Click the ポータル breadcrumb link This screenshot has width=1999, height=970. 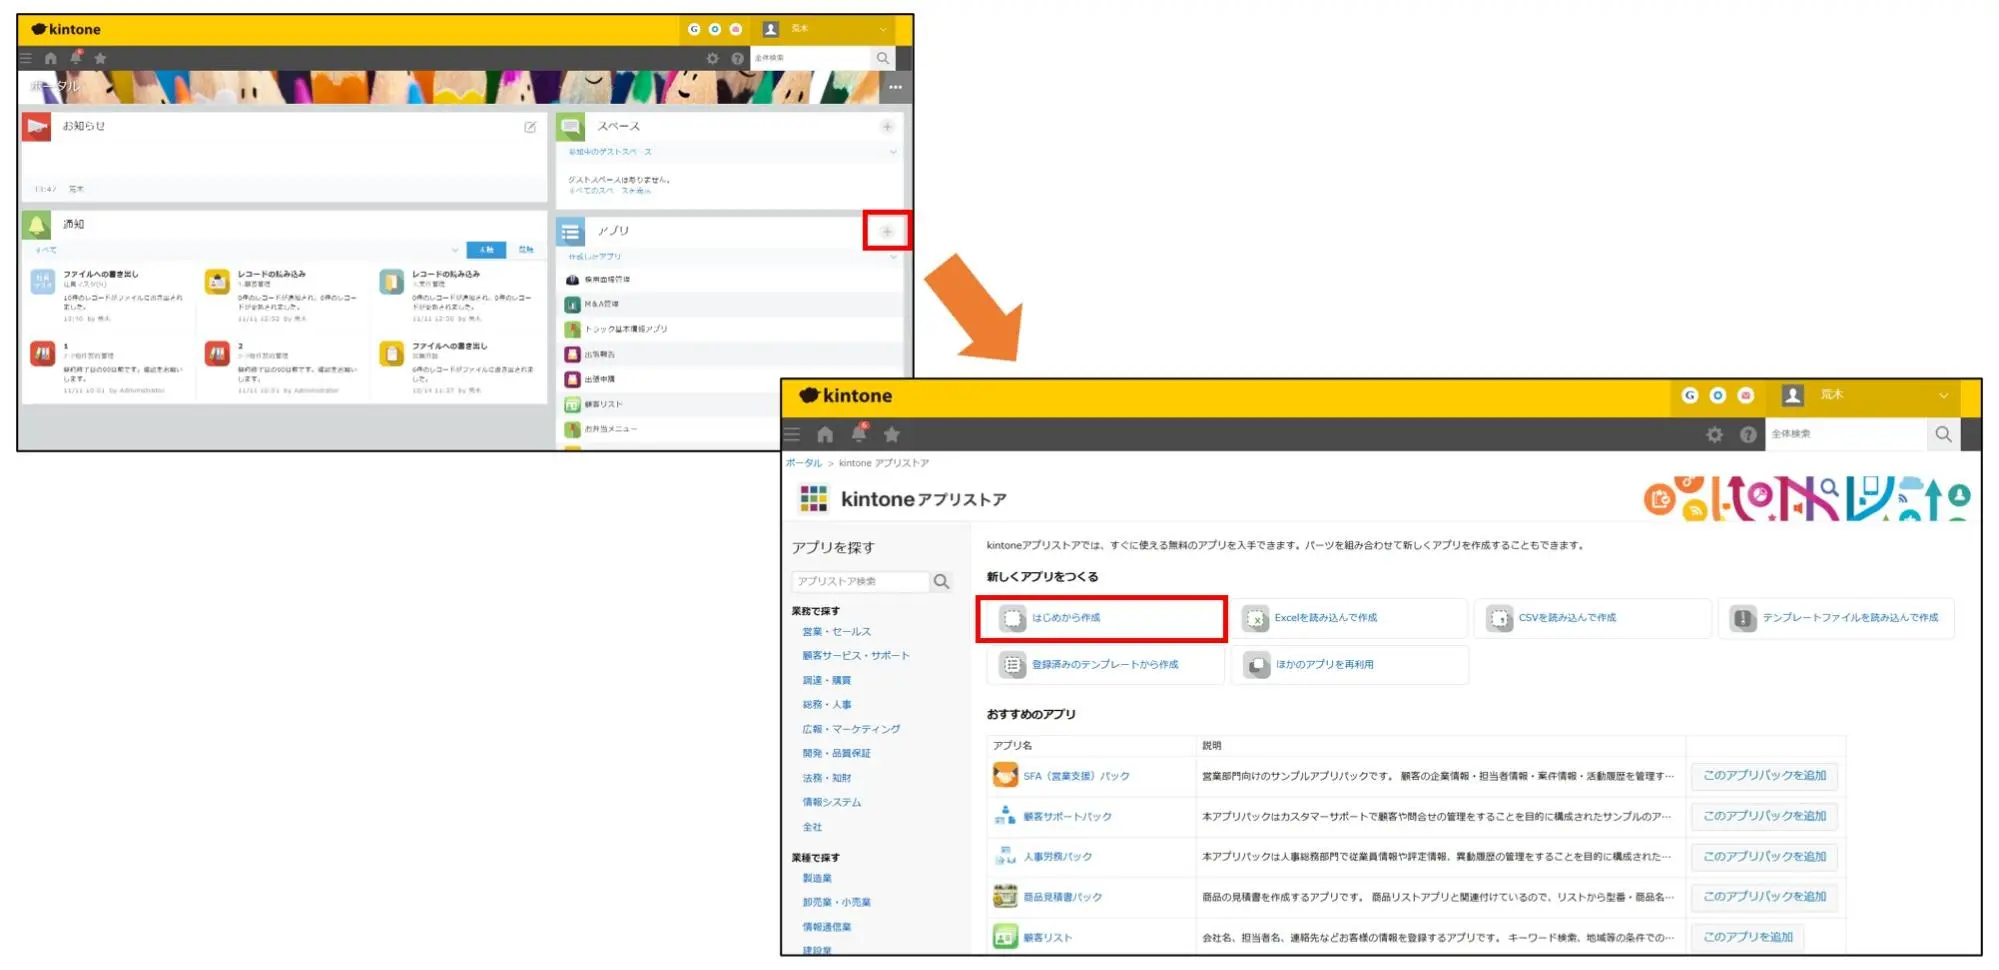point(803,463)
